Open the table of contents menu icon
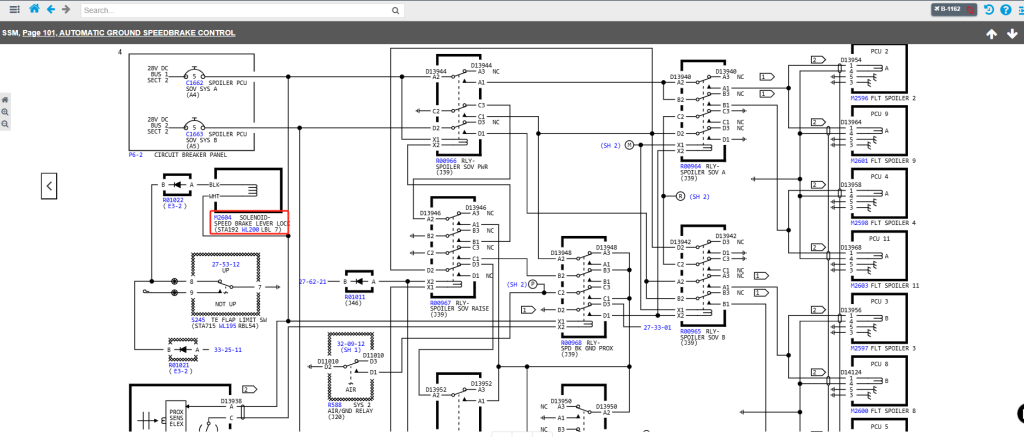Image resolution: width=1024 pixels, height=437 pixels. [x=14, y=10]
